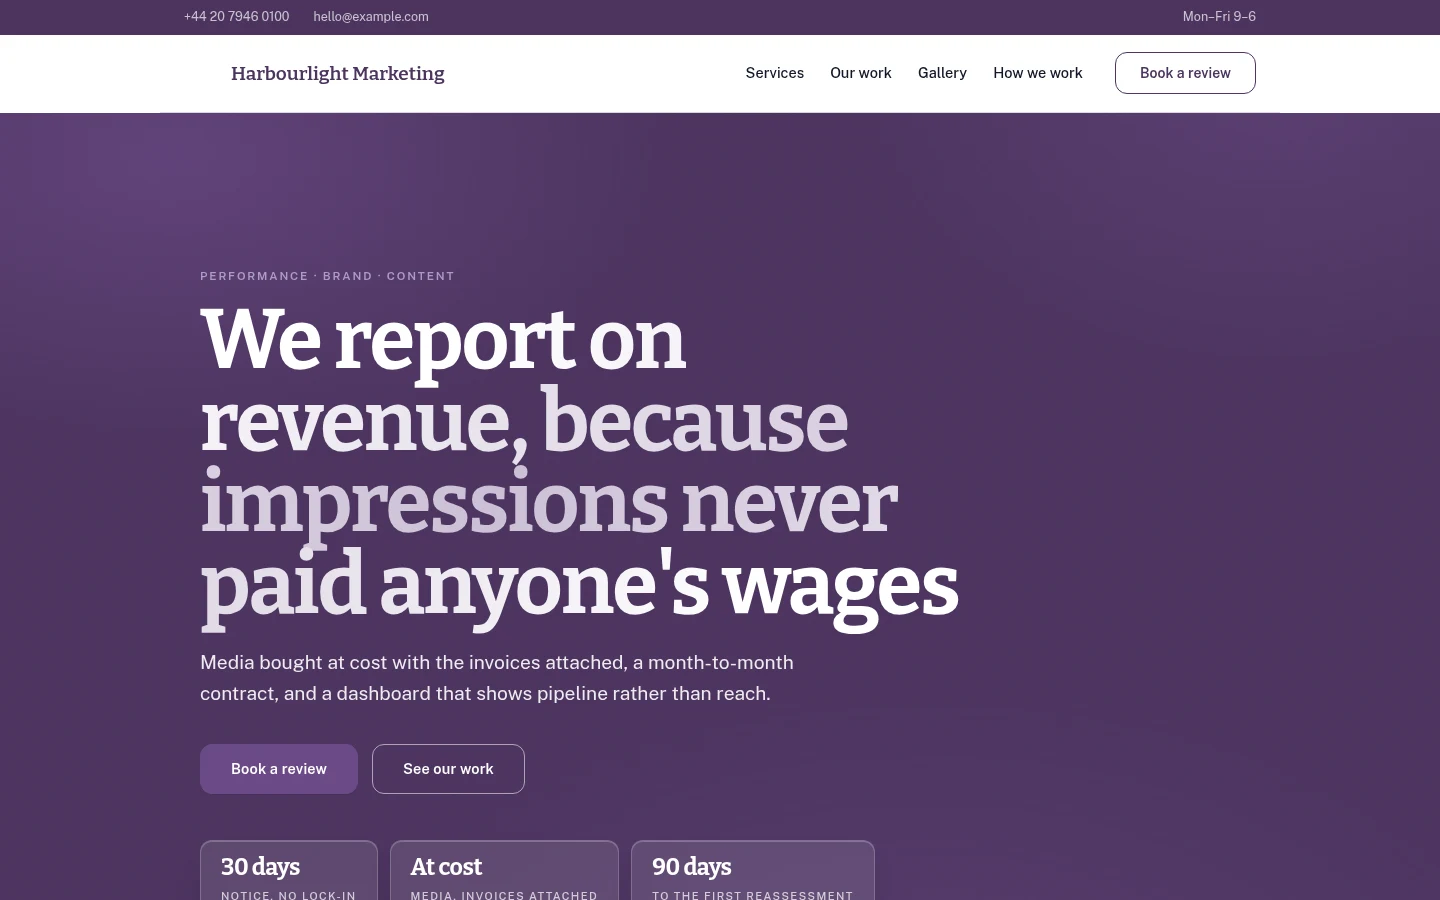Click the Harbourlight Marketing logo text

pyautogui.click(x=338, y=73)
